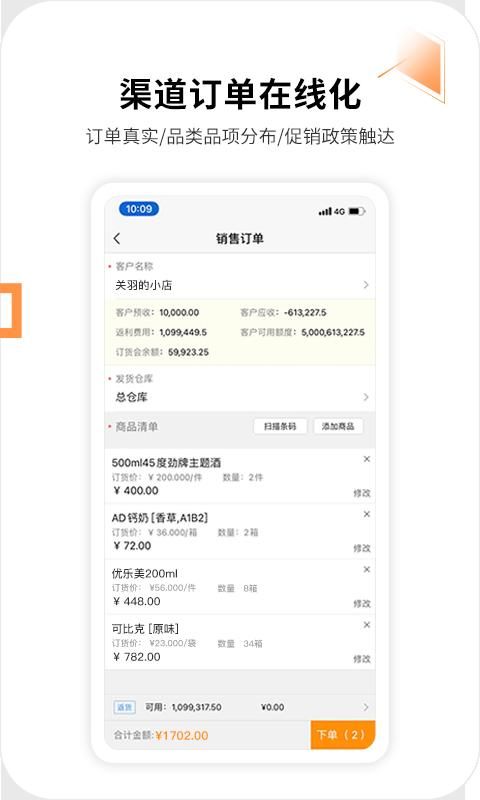Screen dimensions: 480x800
Task: Remove the 500ml45度劲牌主题酒 item with X
Action: pyautogui.click(x=366, y=459)
